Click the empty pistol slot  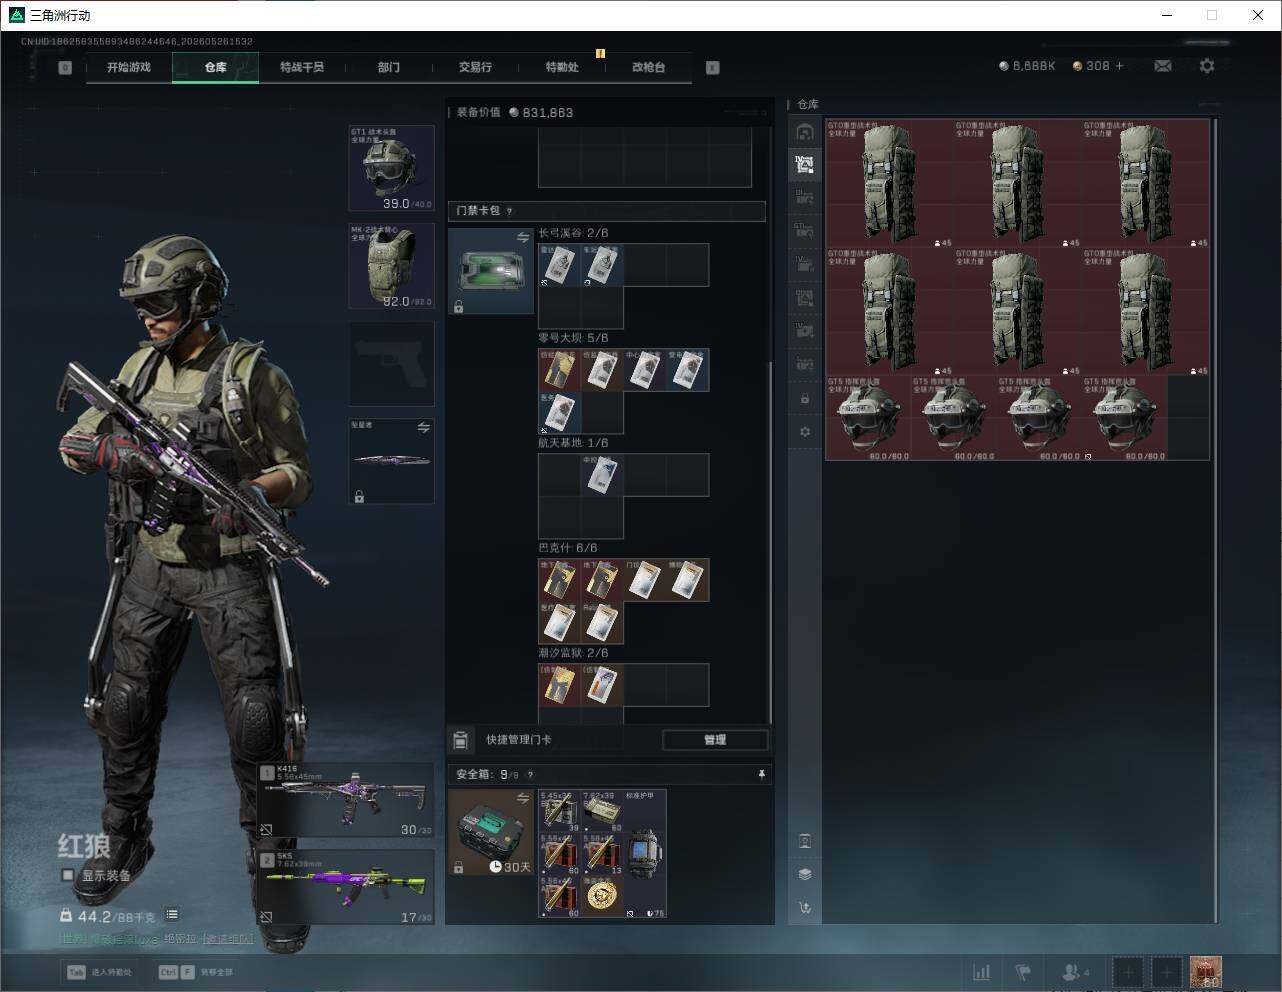[391, 363]
